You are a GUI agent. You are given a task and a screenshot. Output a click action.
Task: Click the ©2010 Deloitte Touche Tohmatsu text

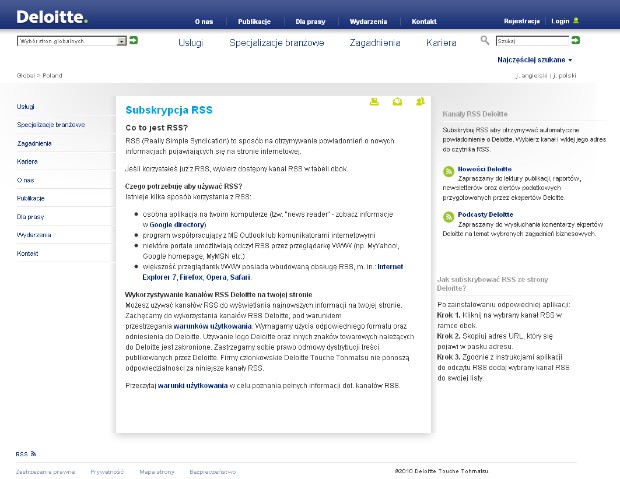pos(441,471)
